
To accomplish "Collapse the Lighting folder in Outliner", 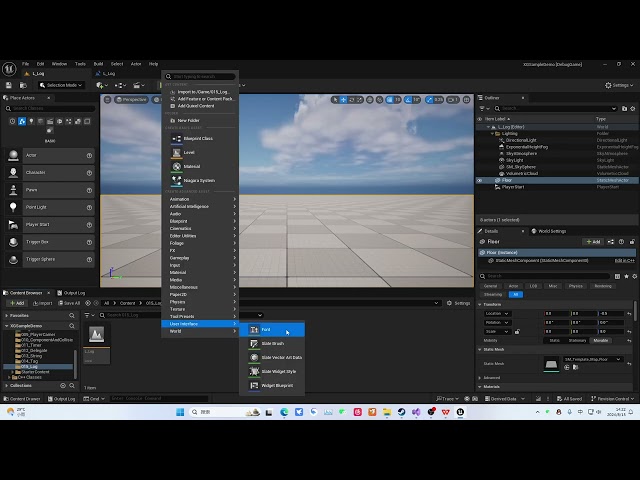I will point(492,133).
